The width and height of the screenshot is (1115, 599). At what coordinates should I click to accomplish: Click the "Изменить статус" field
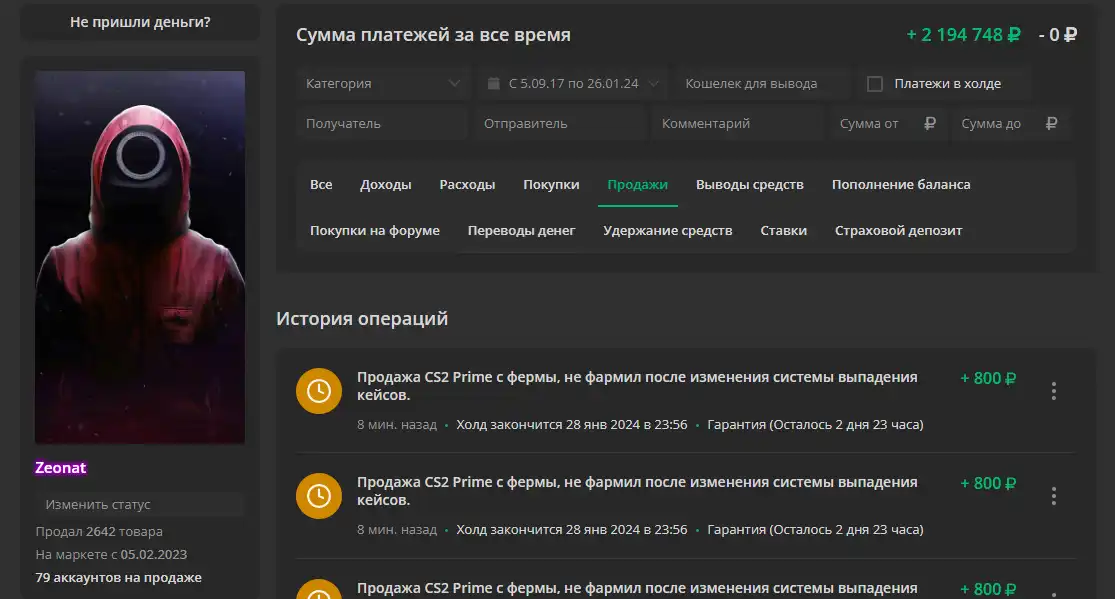140,504
